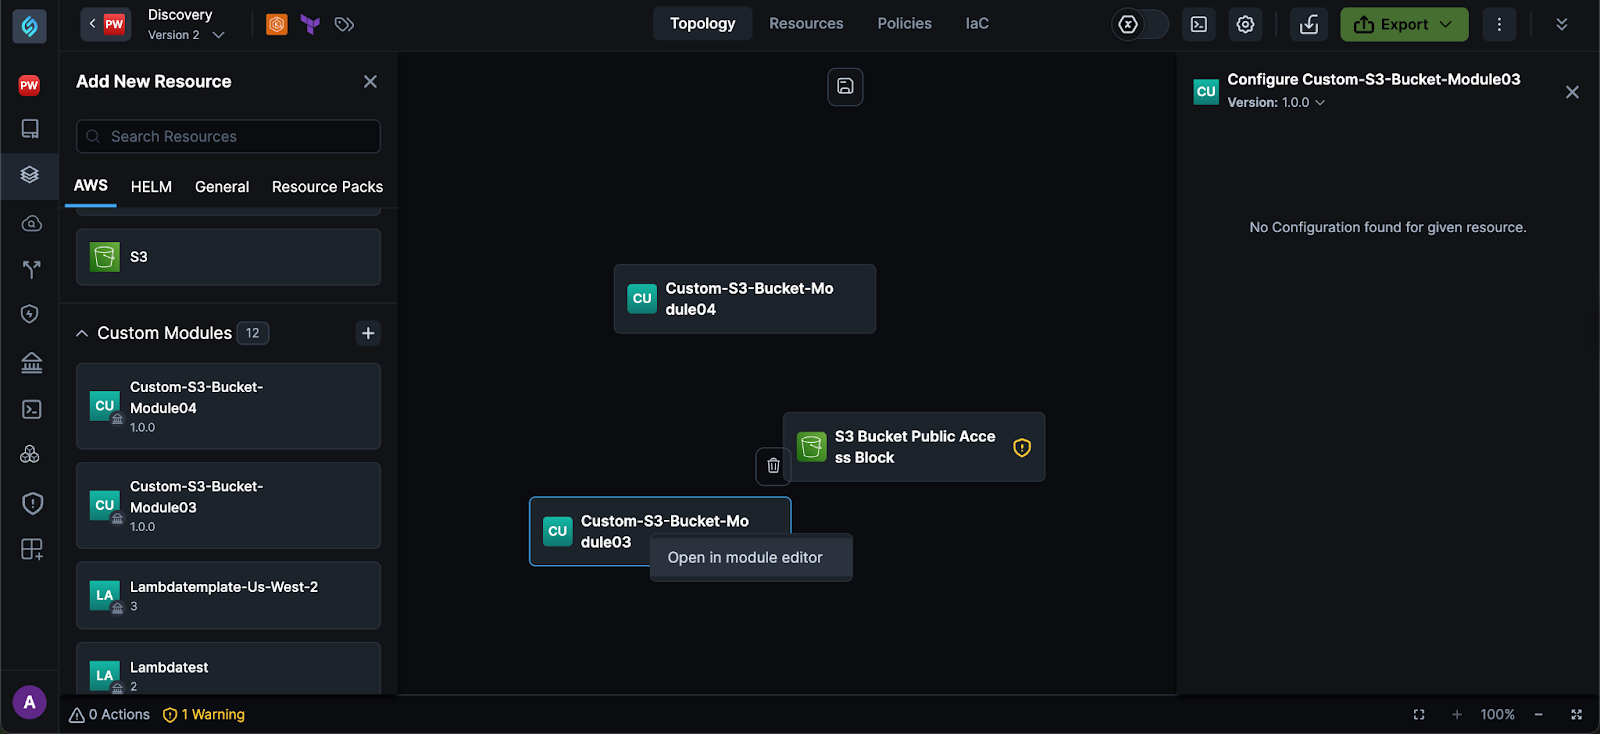Viewport: 1600px width, 734px height.
Task: Open the shield alert icon in sidebar
Action: pos(32,503)
